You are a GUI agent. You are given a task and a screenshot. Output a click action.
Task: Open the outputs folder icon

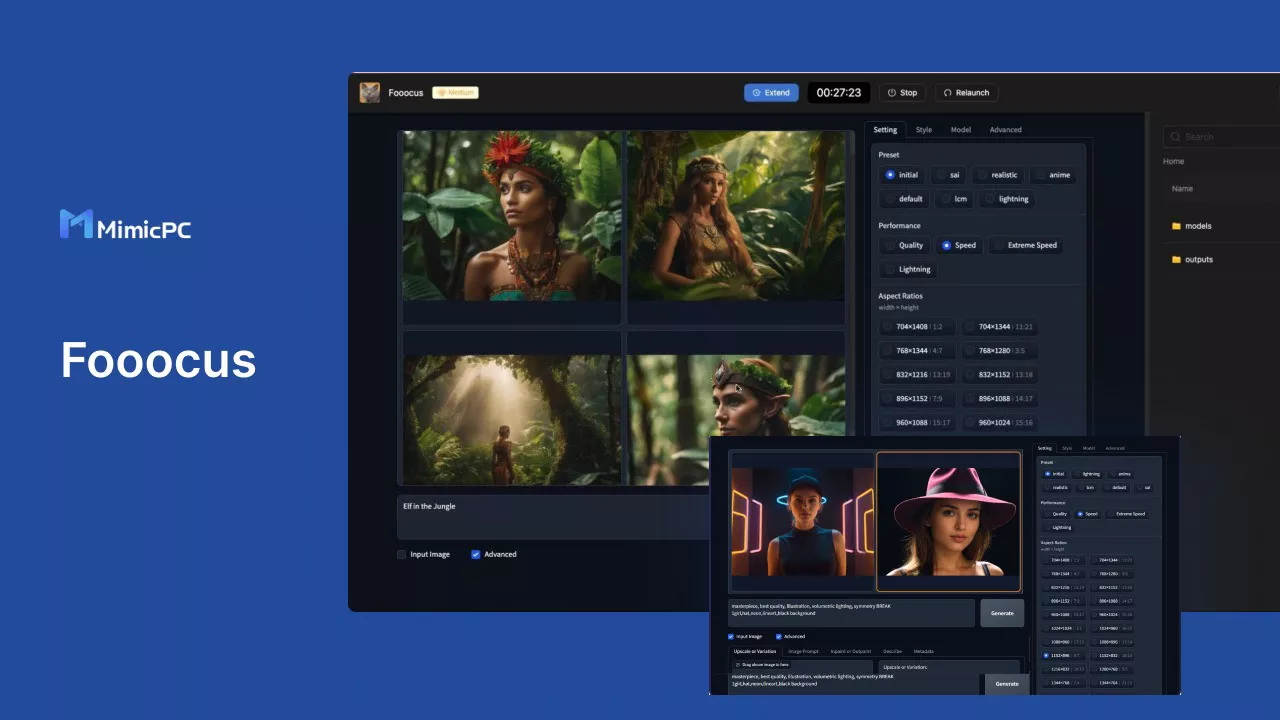click(1176, 260)
